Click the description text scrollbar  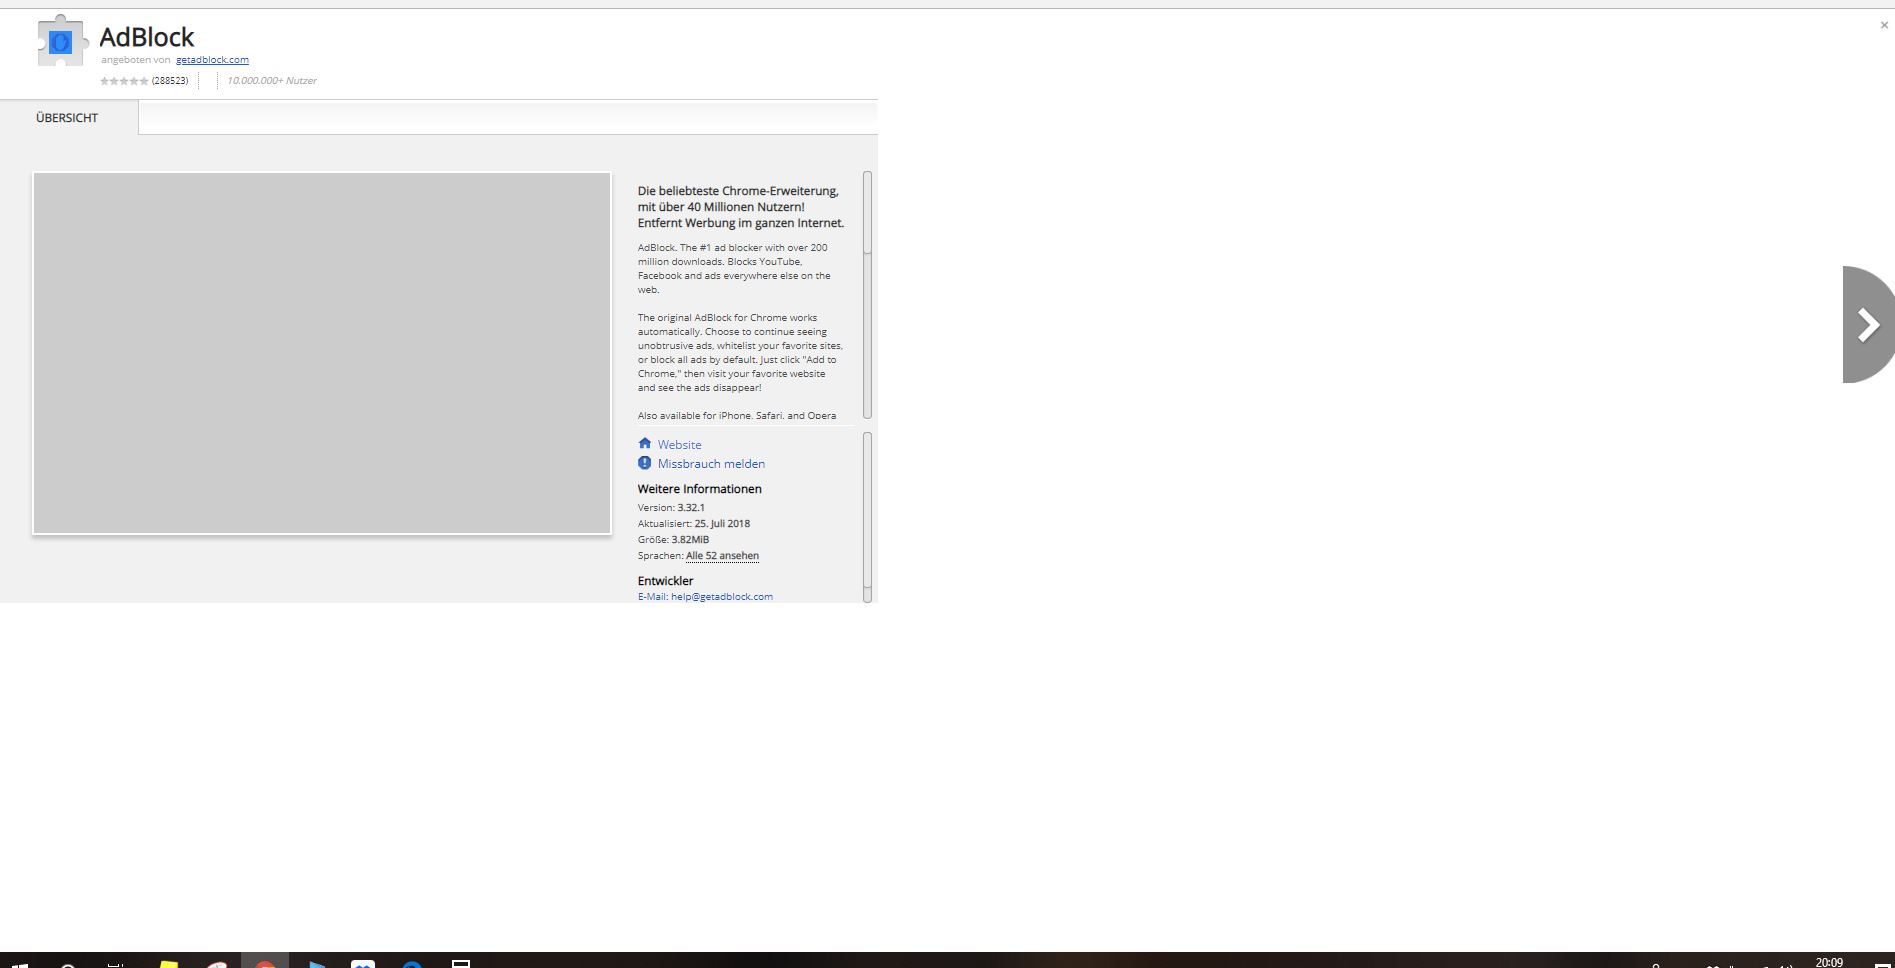tap(867, 295)
